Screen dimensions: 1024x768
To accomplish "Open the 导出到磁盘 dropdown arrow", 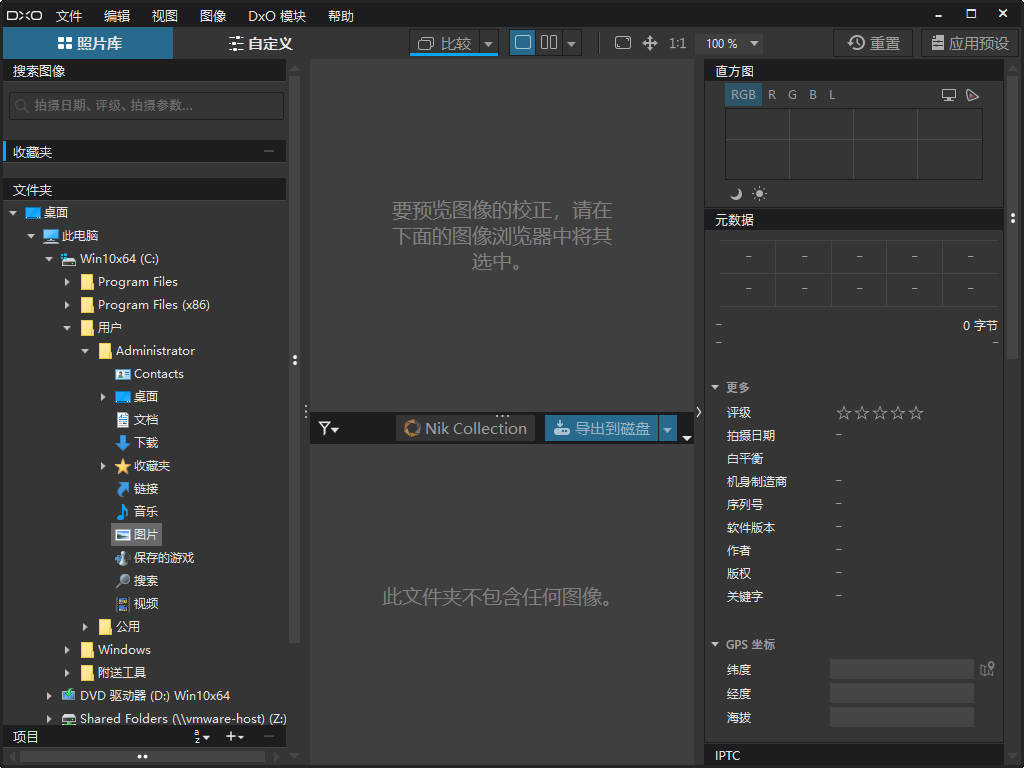I will coord(666,428).
